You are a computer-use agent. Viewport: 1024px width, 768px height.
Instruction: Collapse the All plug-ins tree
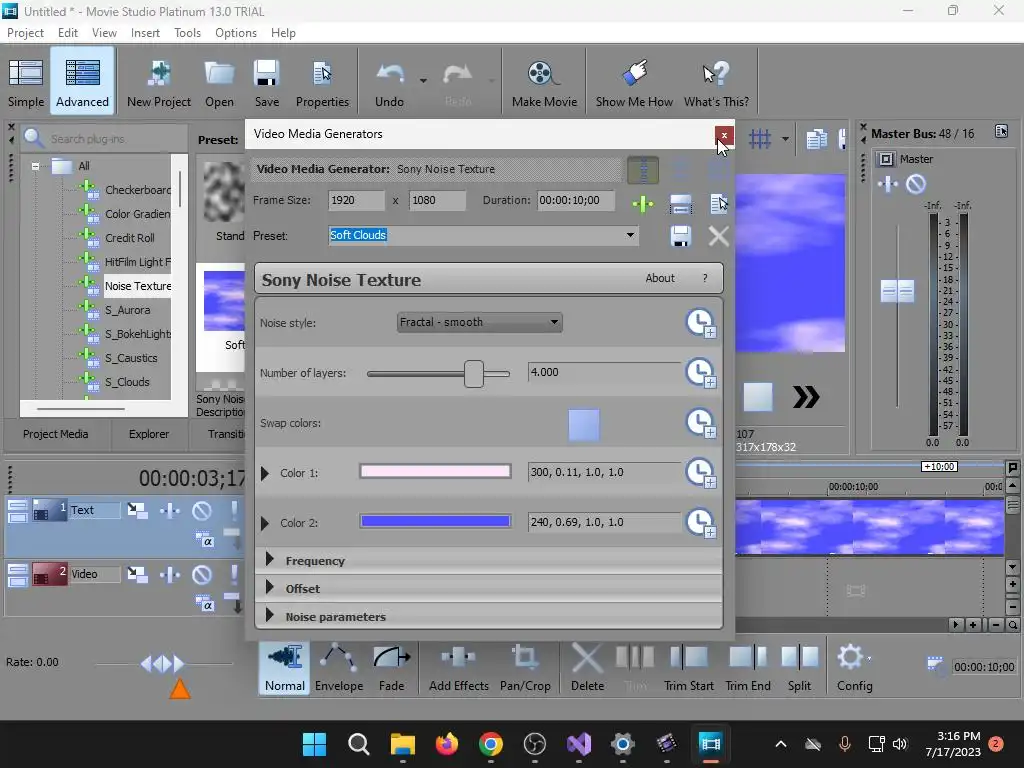(x=35, y=167)
